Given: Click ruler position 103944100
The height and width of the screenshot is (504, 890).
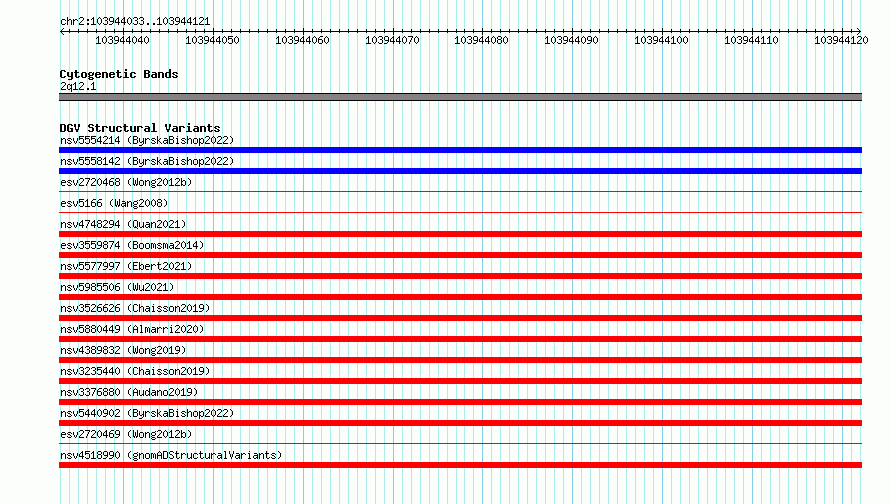Looking at the screenshot, I should [661, 40].
